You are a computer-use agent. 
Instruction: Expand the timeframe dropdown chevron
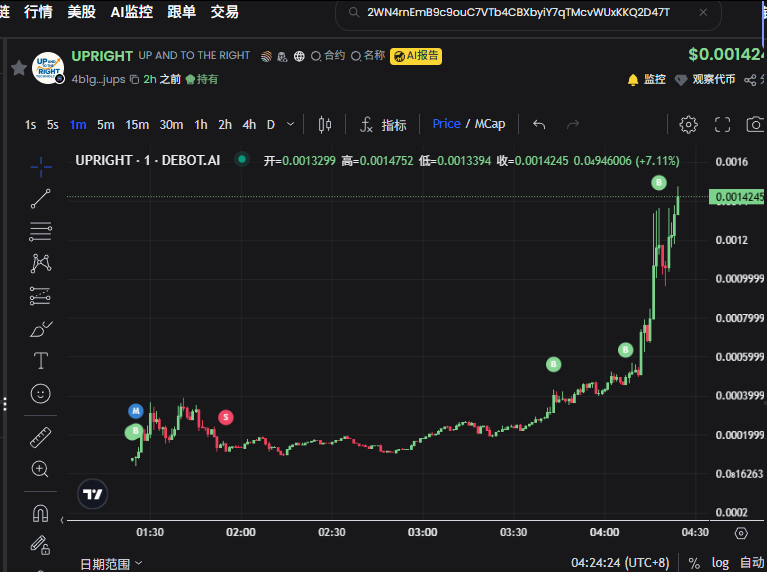coord(290,124)
